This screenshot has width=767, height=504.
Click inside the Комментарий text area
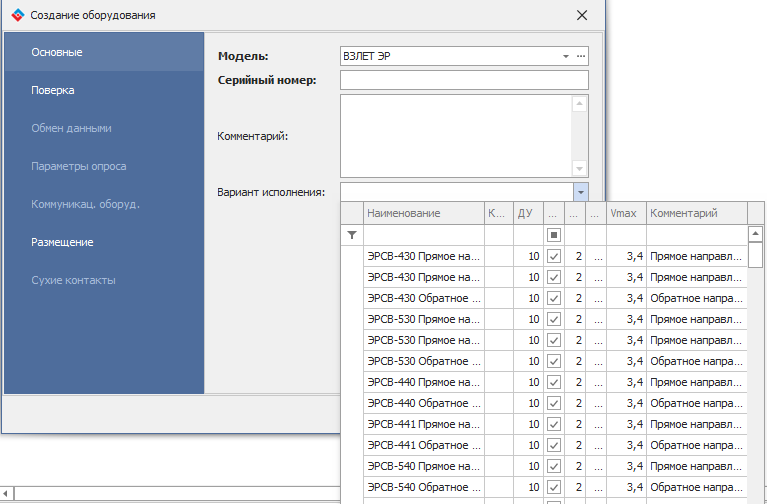[x=456, y=136]
